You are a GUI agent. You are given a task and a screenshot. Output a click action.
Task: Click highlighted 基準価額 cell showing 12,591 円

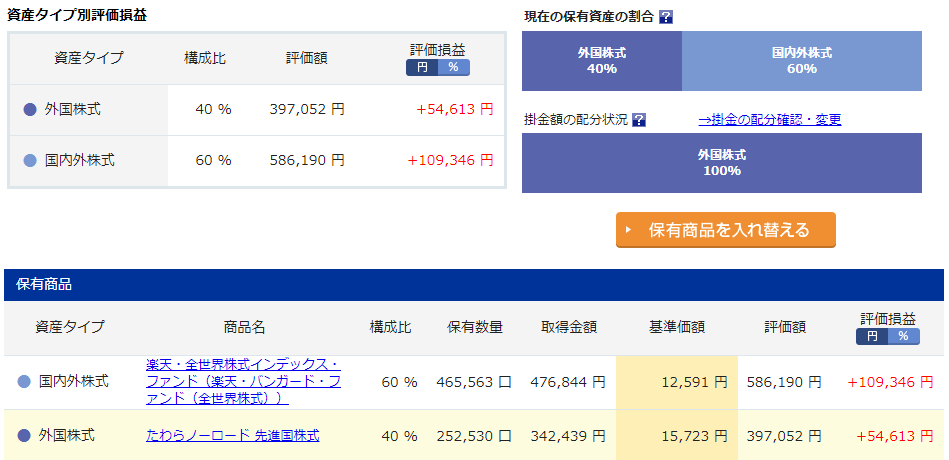click(x=677, y=383)
